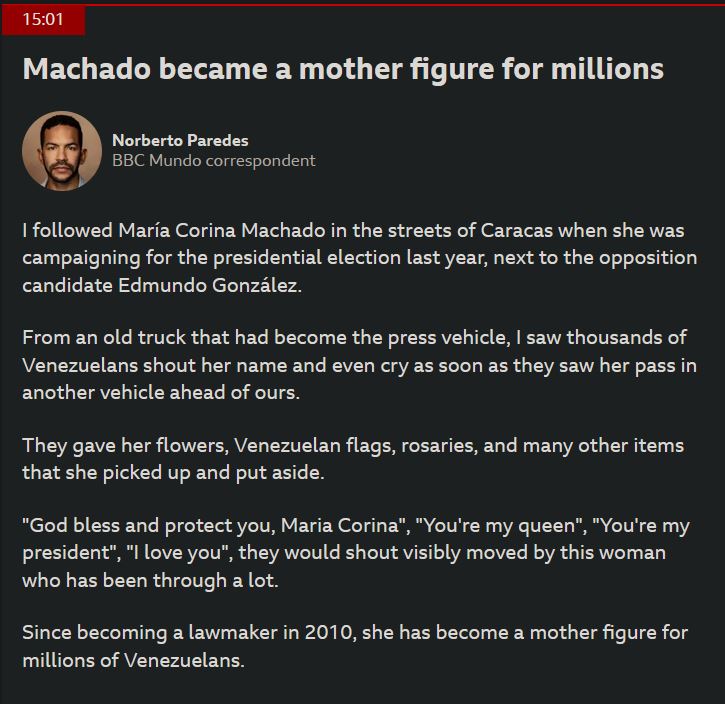Image resolution: width=725 pixels, height=704 pixels.
Task: Click the paragraph starting "From an old truck"
Action: [359, 365]
